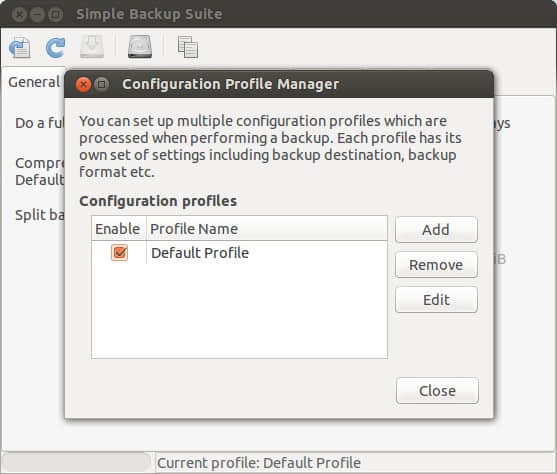Add a new configuration profile
This screenshot has width=557, height=474.
tap(436, 230)
